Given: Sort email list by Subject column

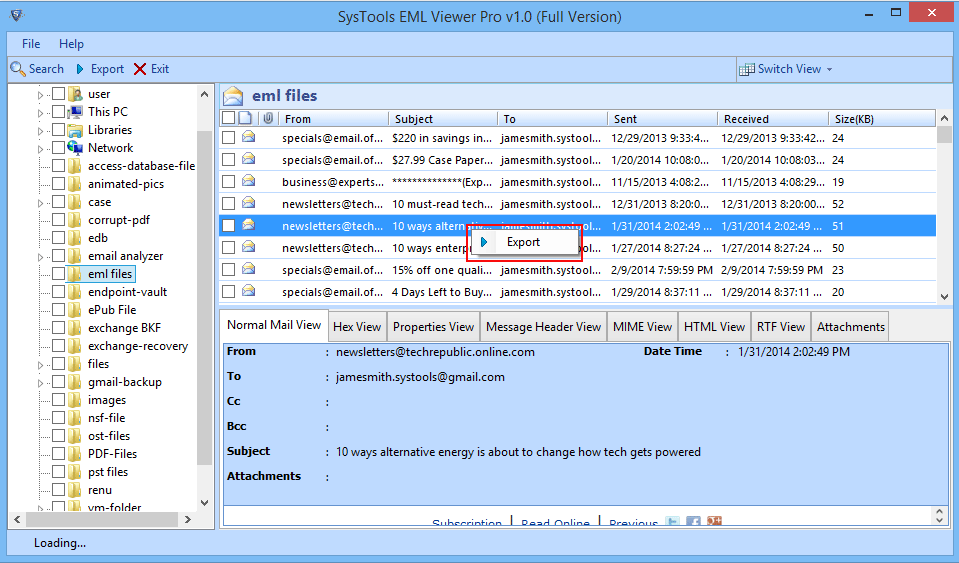Looking at the screenshot, I should (443, 119).
